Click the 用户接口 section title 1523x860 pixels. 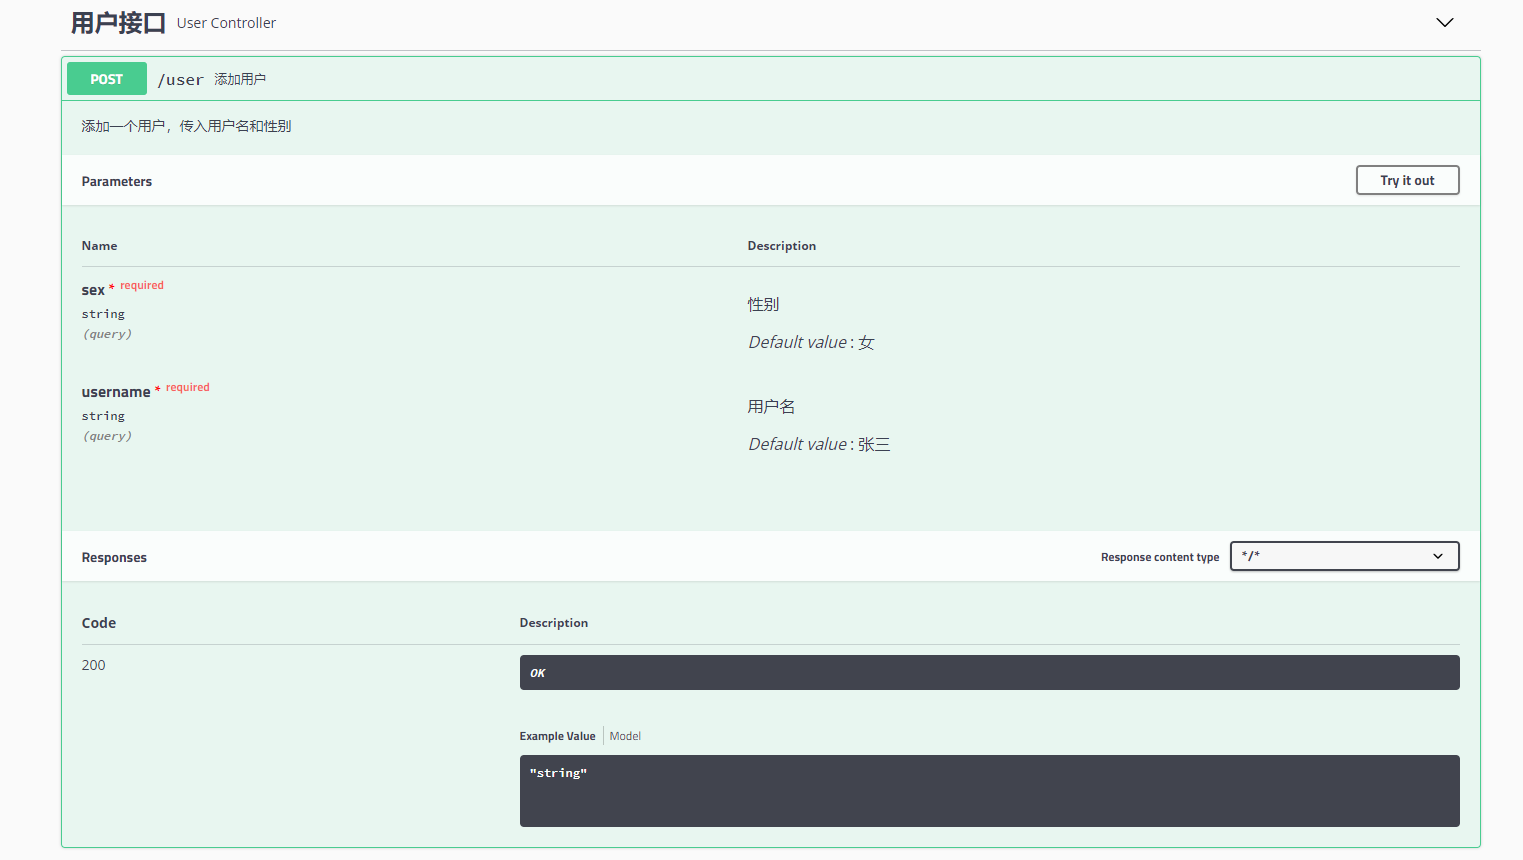coord(118,23)
